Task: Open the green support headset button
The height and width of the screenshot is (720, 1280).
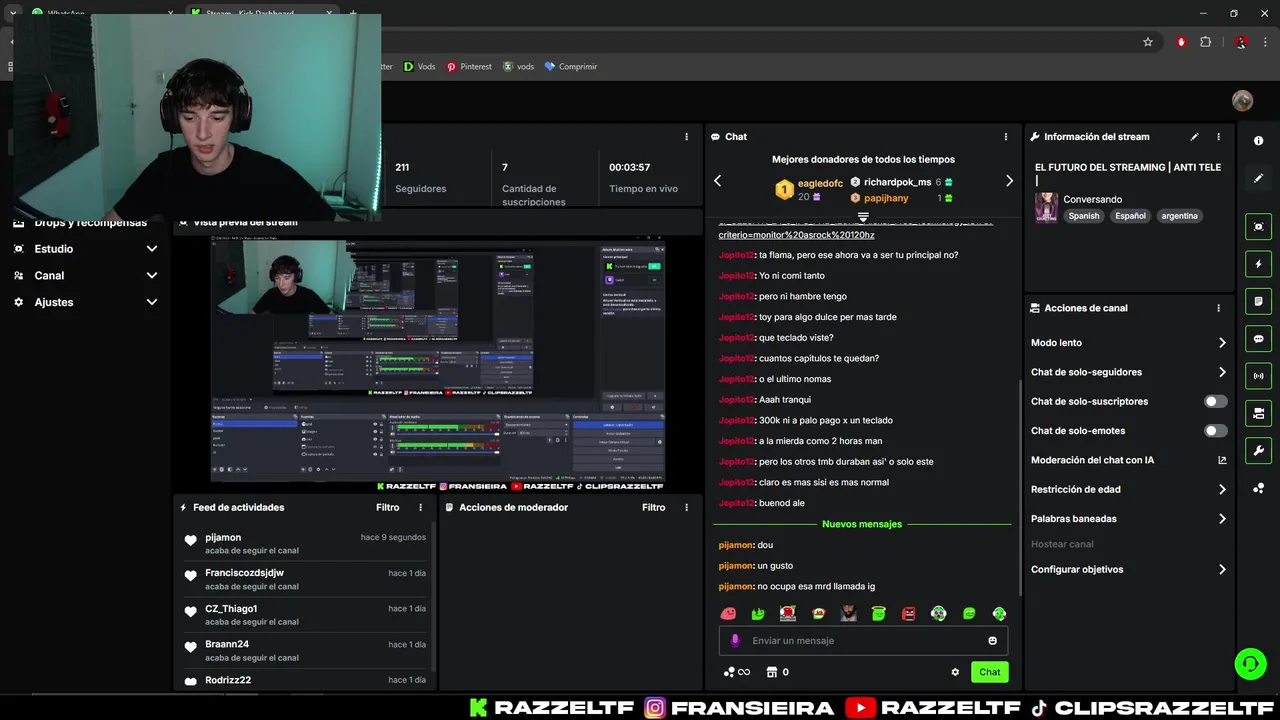Action: coord(1250,663)
